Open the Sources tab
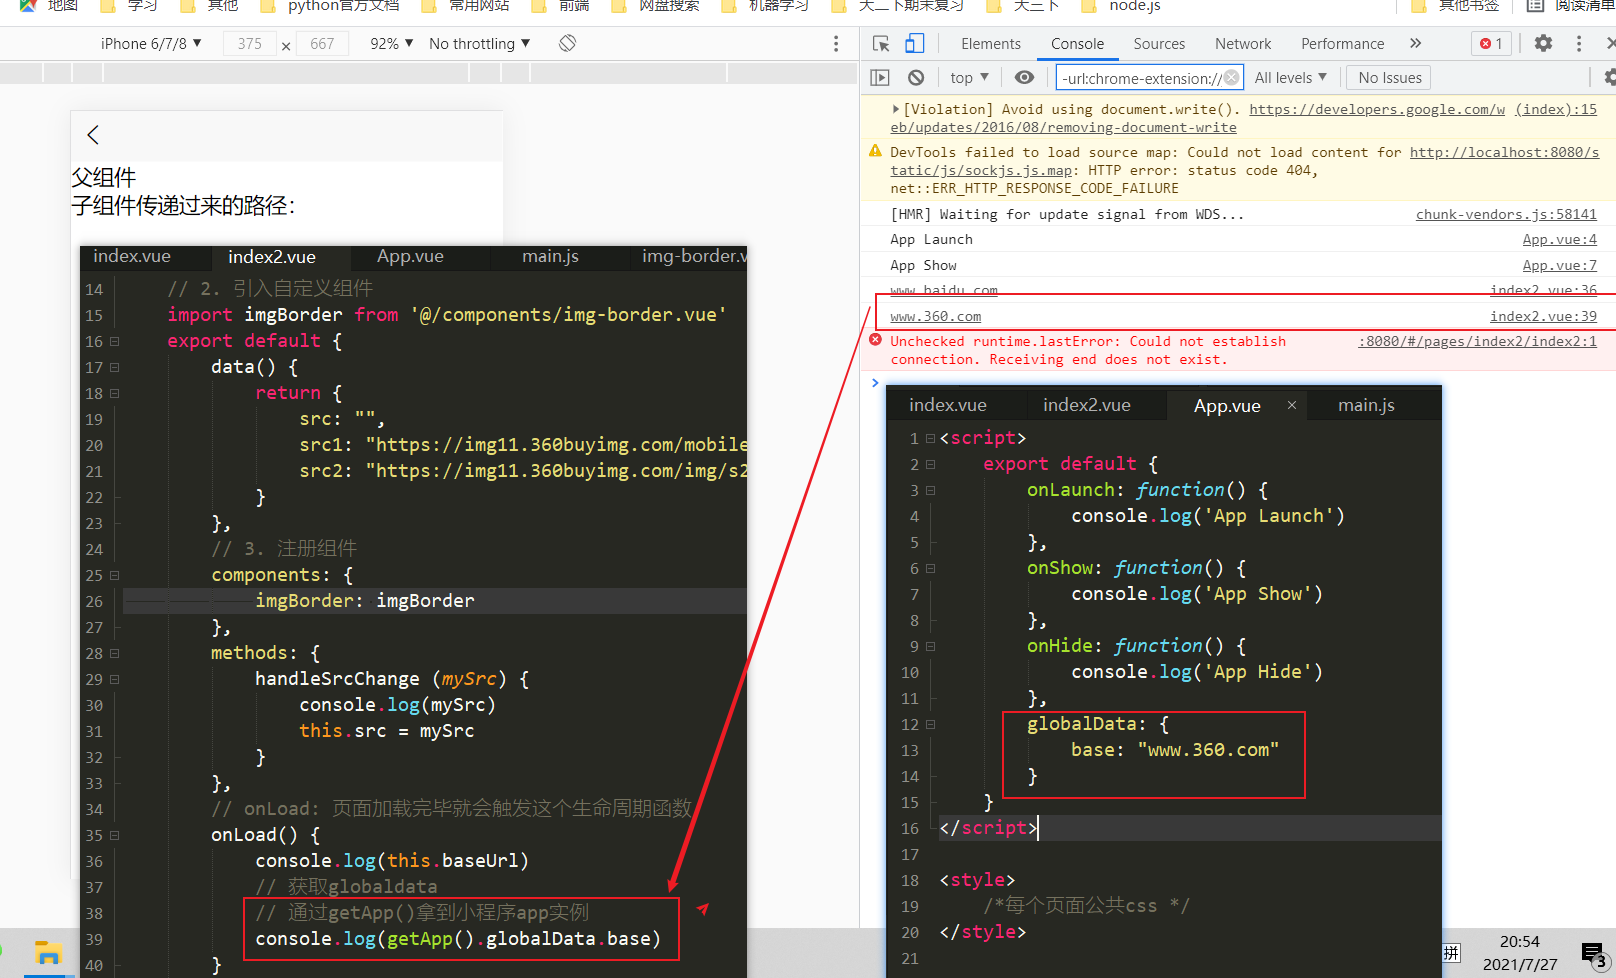The height and width of the screenshot is (978, 1616). coord(1159,43)
